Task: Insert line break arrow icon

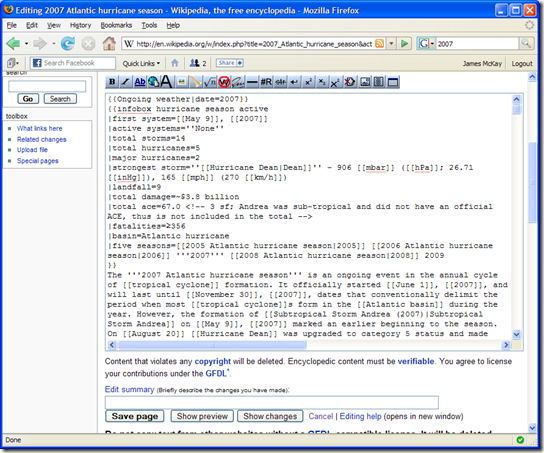Action: tap(294, 82)
